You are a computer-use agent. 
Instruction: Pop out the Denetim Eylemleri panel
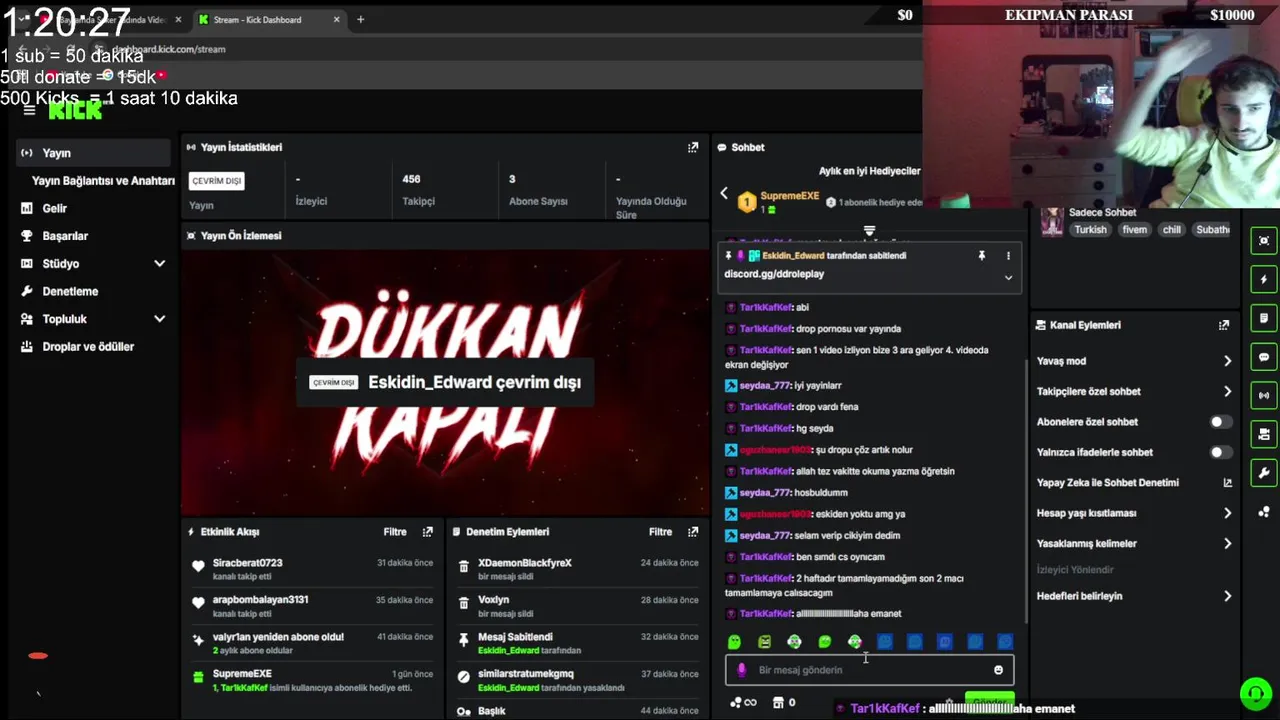pyautogui.click(x=693, y=532)
